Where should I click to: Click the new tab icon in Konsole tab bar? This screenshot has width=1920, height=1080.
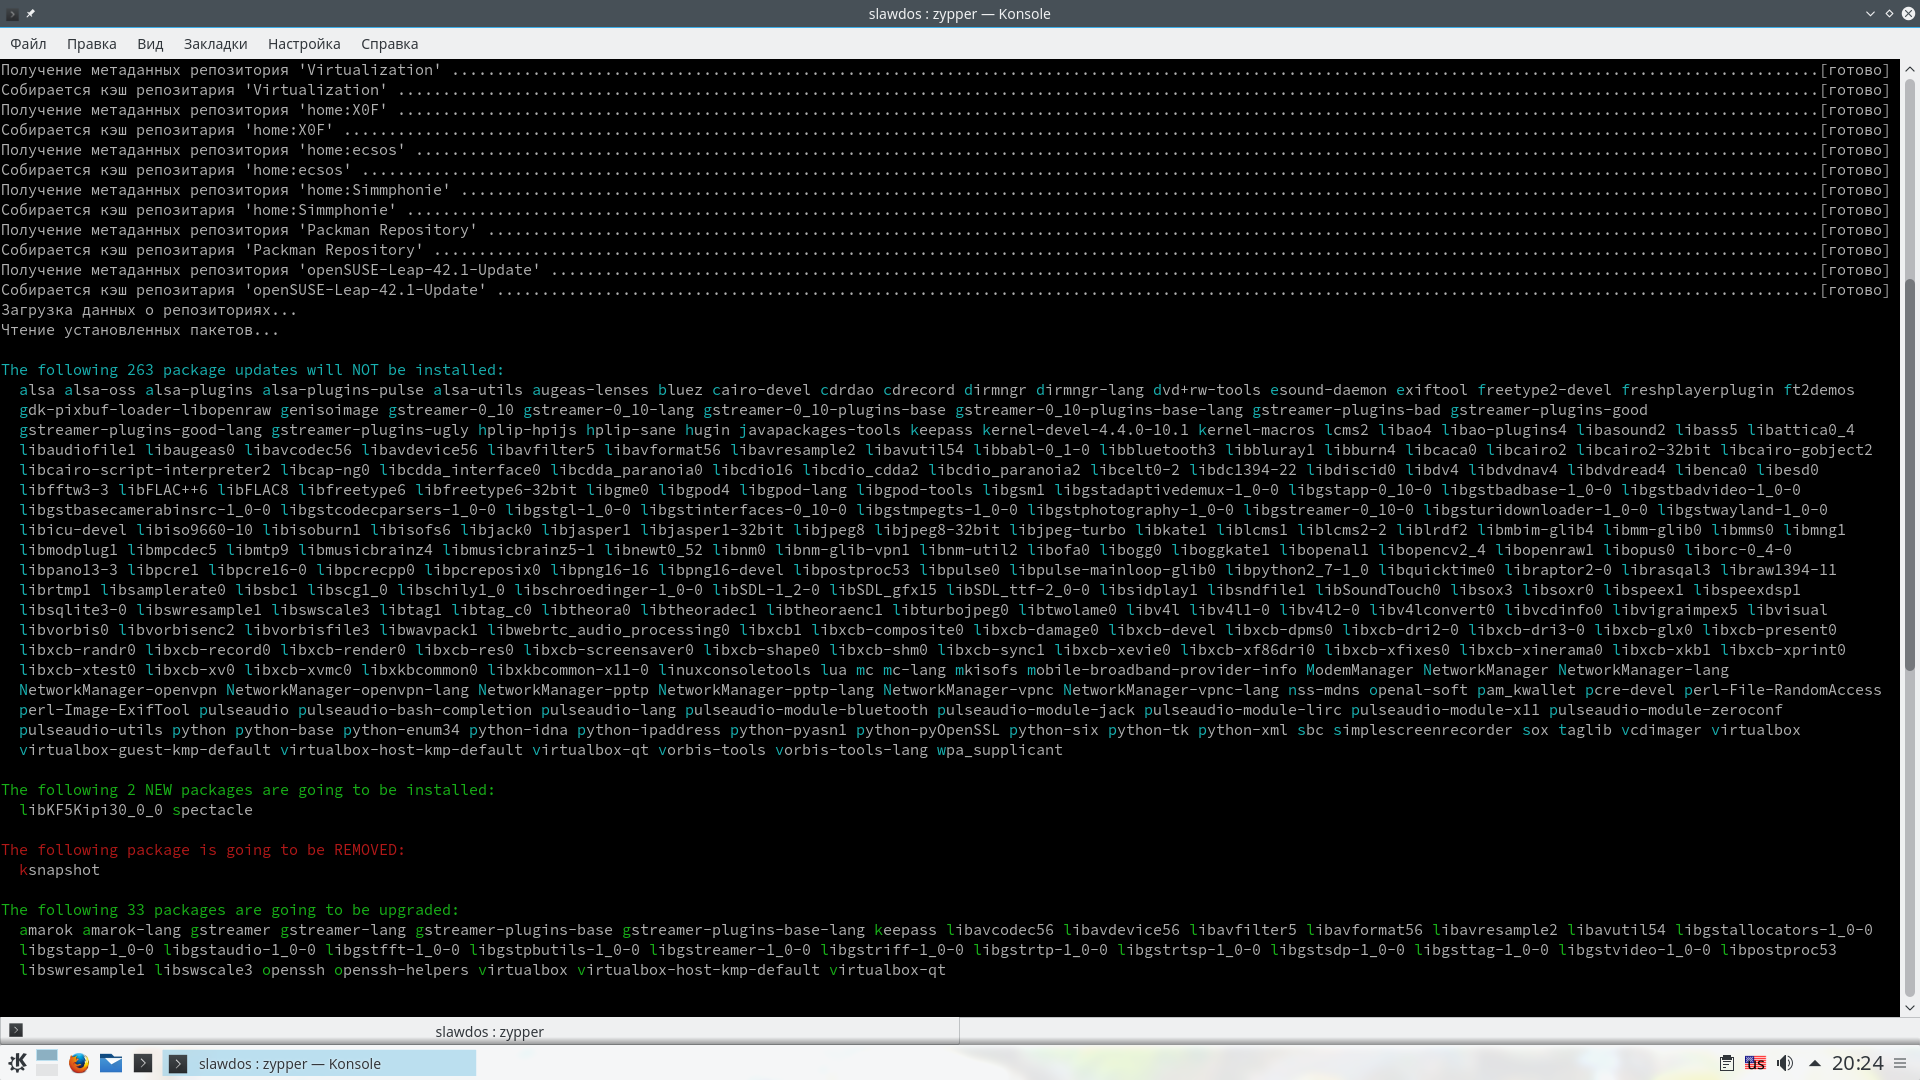(x=16, y=1030)
